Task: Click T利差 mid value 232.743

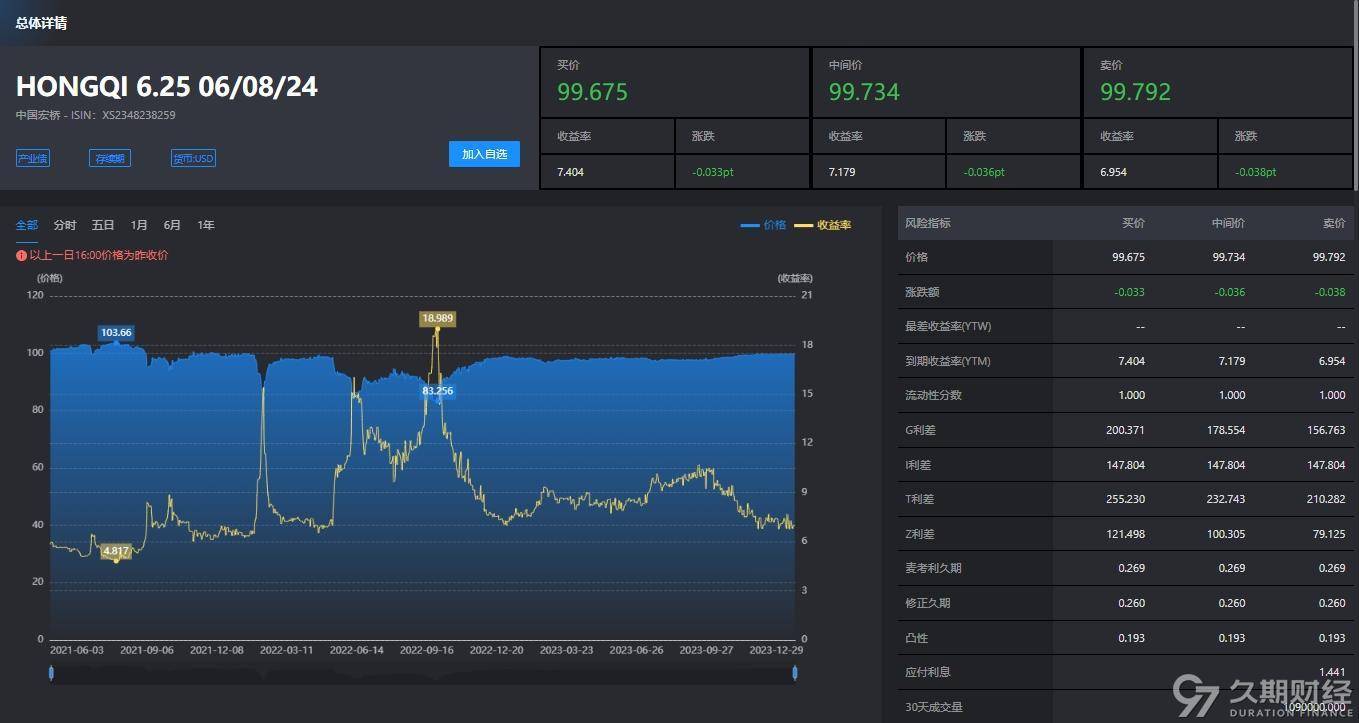Action: [1225, 499]
